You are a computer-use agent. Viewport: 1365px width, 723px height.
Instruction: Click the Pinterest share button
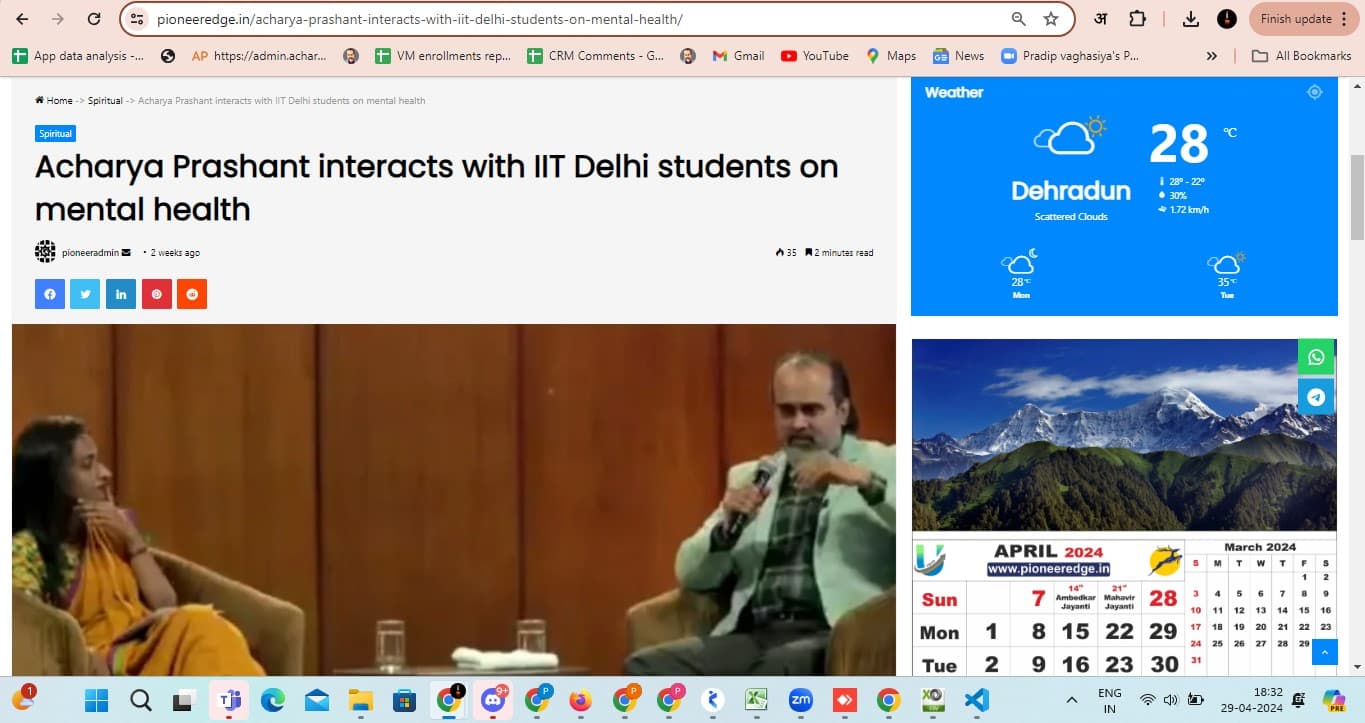[156, 294]
